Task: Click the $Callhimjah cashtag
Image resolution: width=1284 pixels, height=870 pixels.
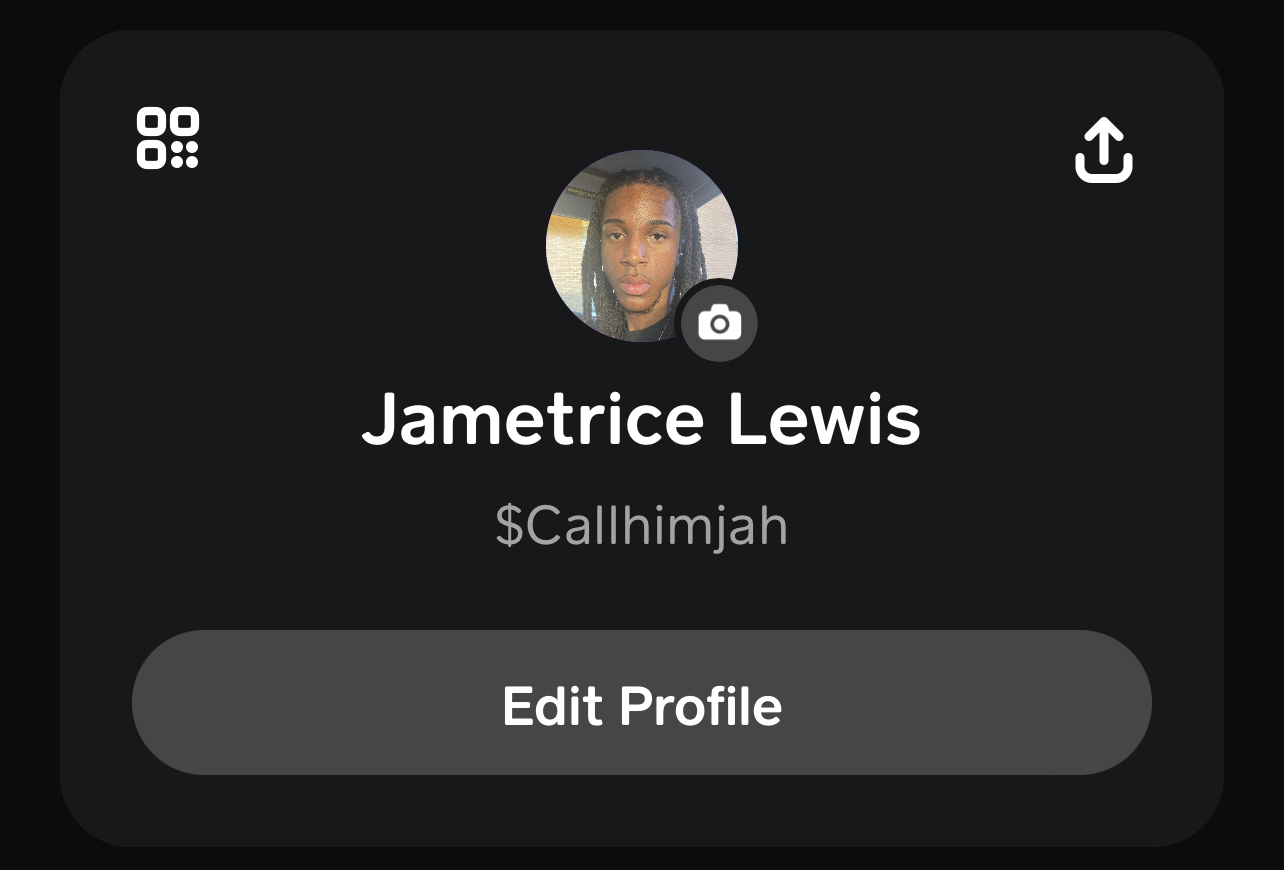Action: pyautogui.click(x=642, y=526)
